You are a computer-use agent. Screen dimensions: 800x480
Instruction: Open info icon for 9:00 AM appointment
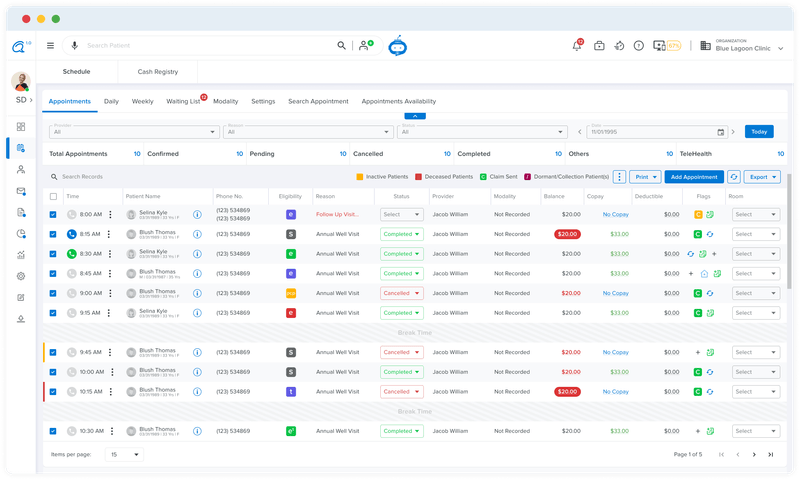[197, 293]
